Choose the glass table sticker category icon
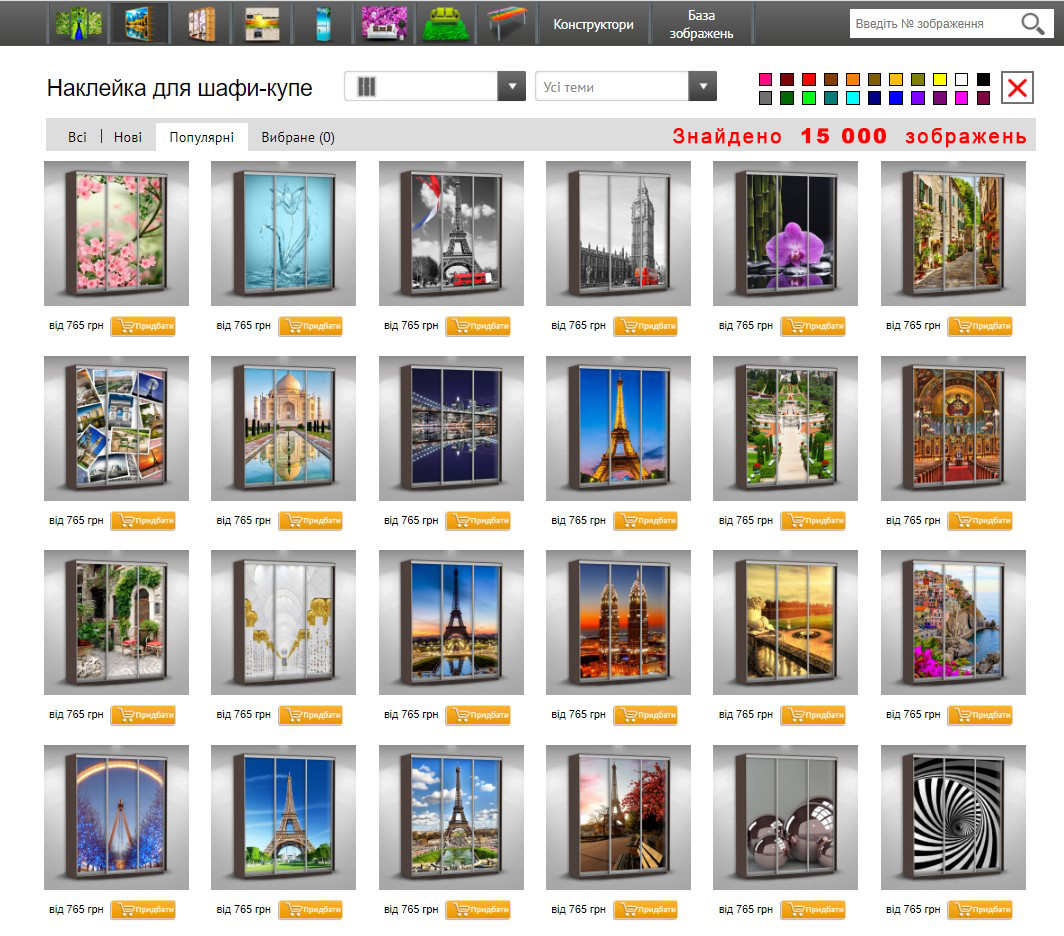The image size is (1064, 936). pyautogui.click(x=507, y=23)
